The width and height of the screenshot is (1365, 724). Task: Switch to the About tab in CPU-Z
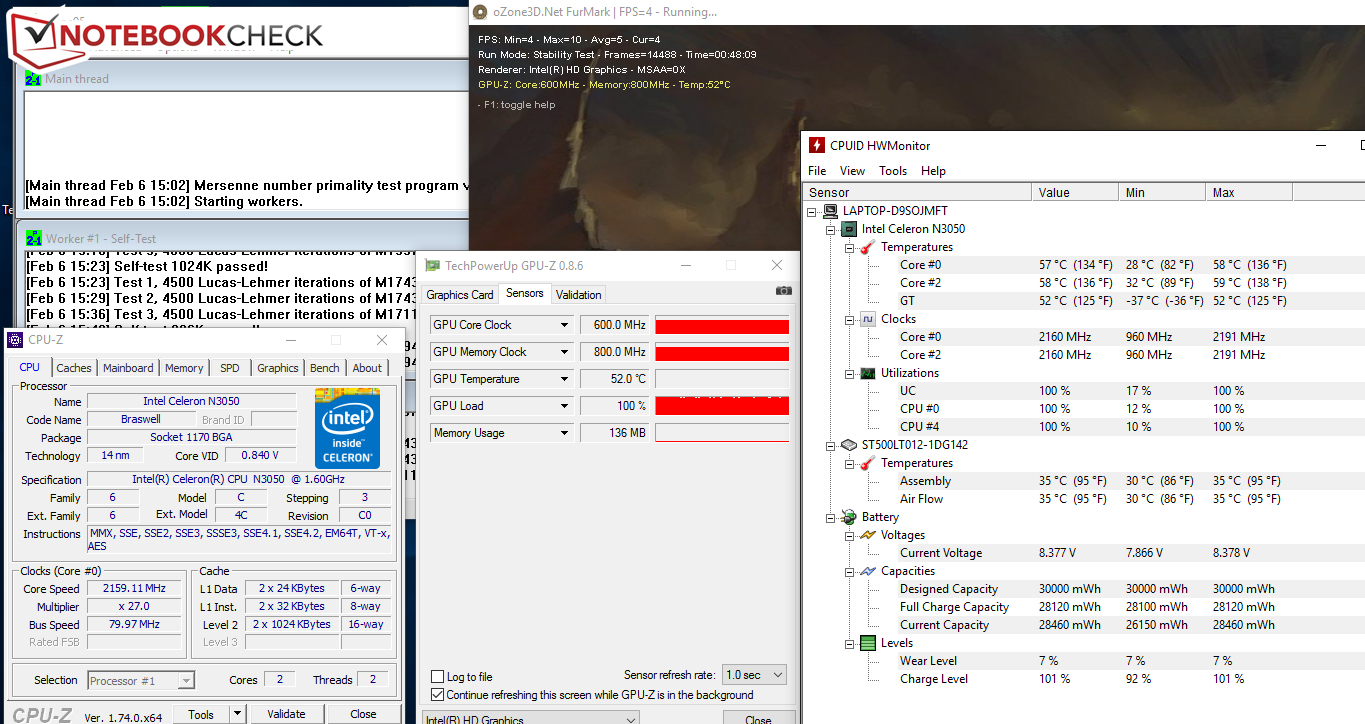(x=367, y=368)
